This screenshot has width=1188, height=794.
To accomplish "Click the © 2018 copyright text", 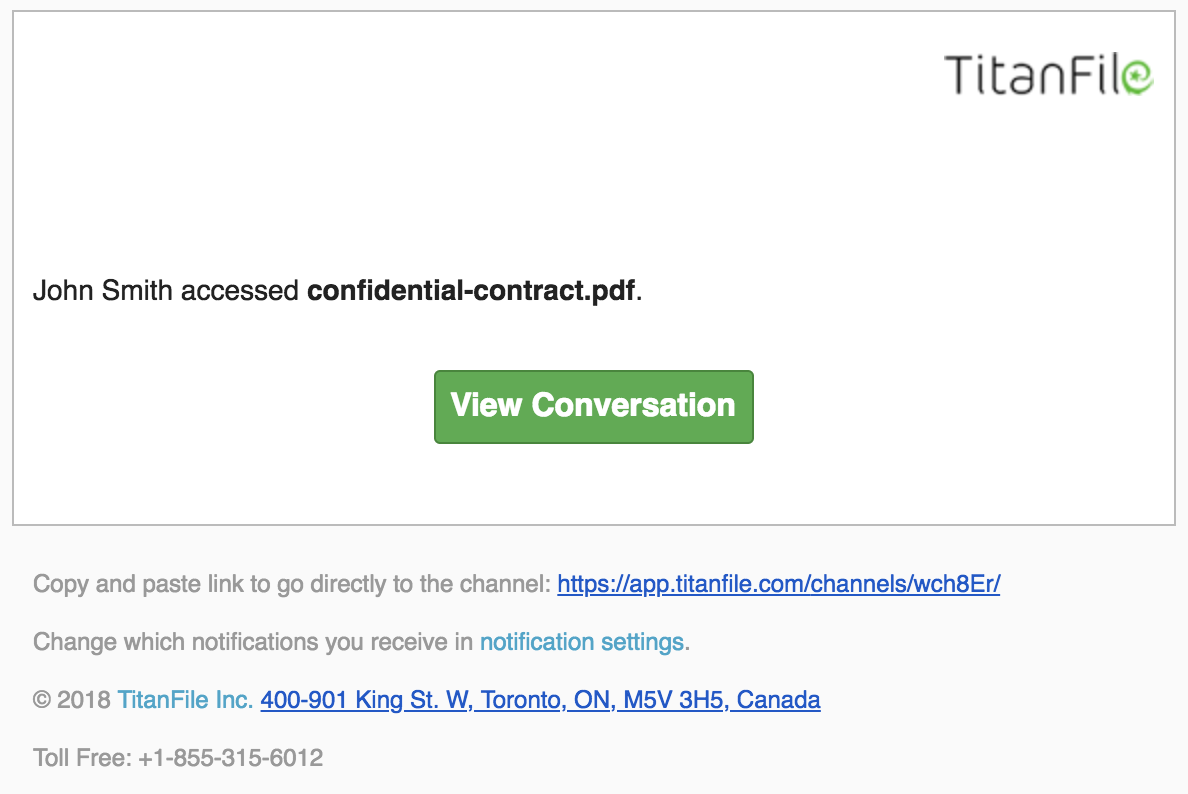I will pos(72,699).
